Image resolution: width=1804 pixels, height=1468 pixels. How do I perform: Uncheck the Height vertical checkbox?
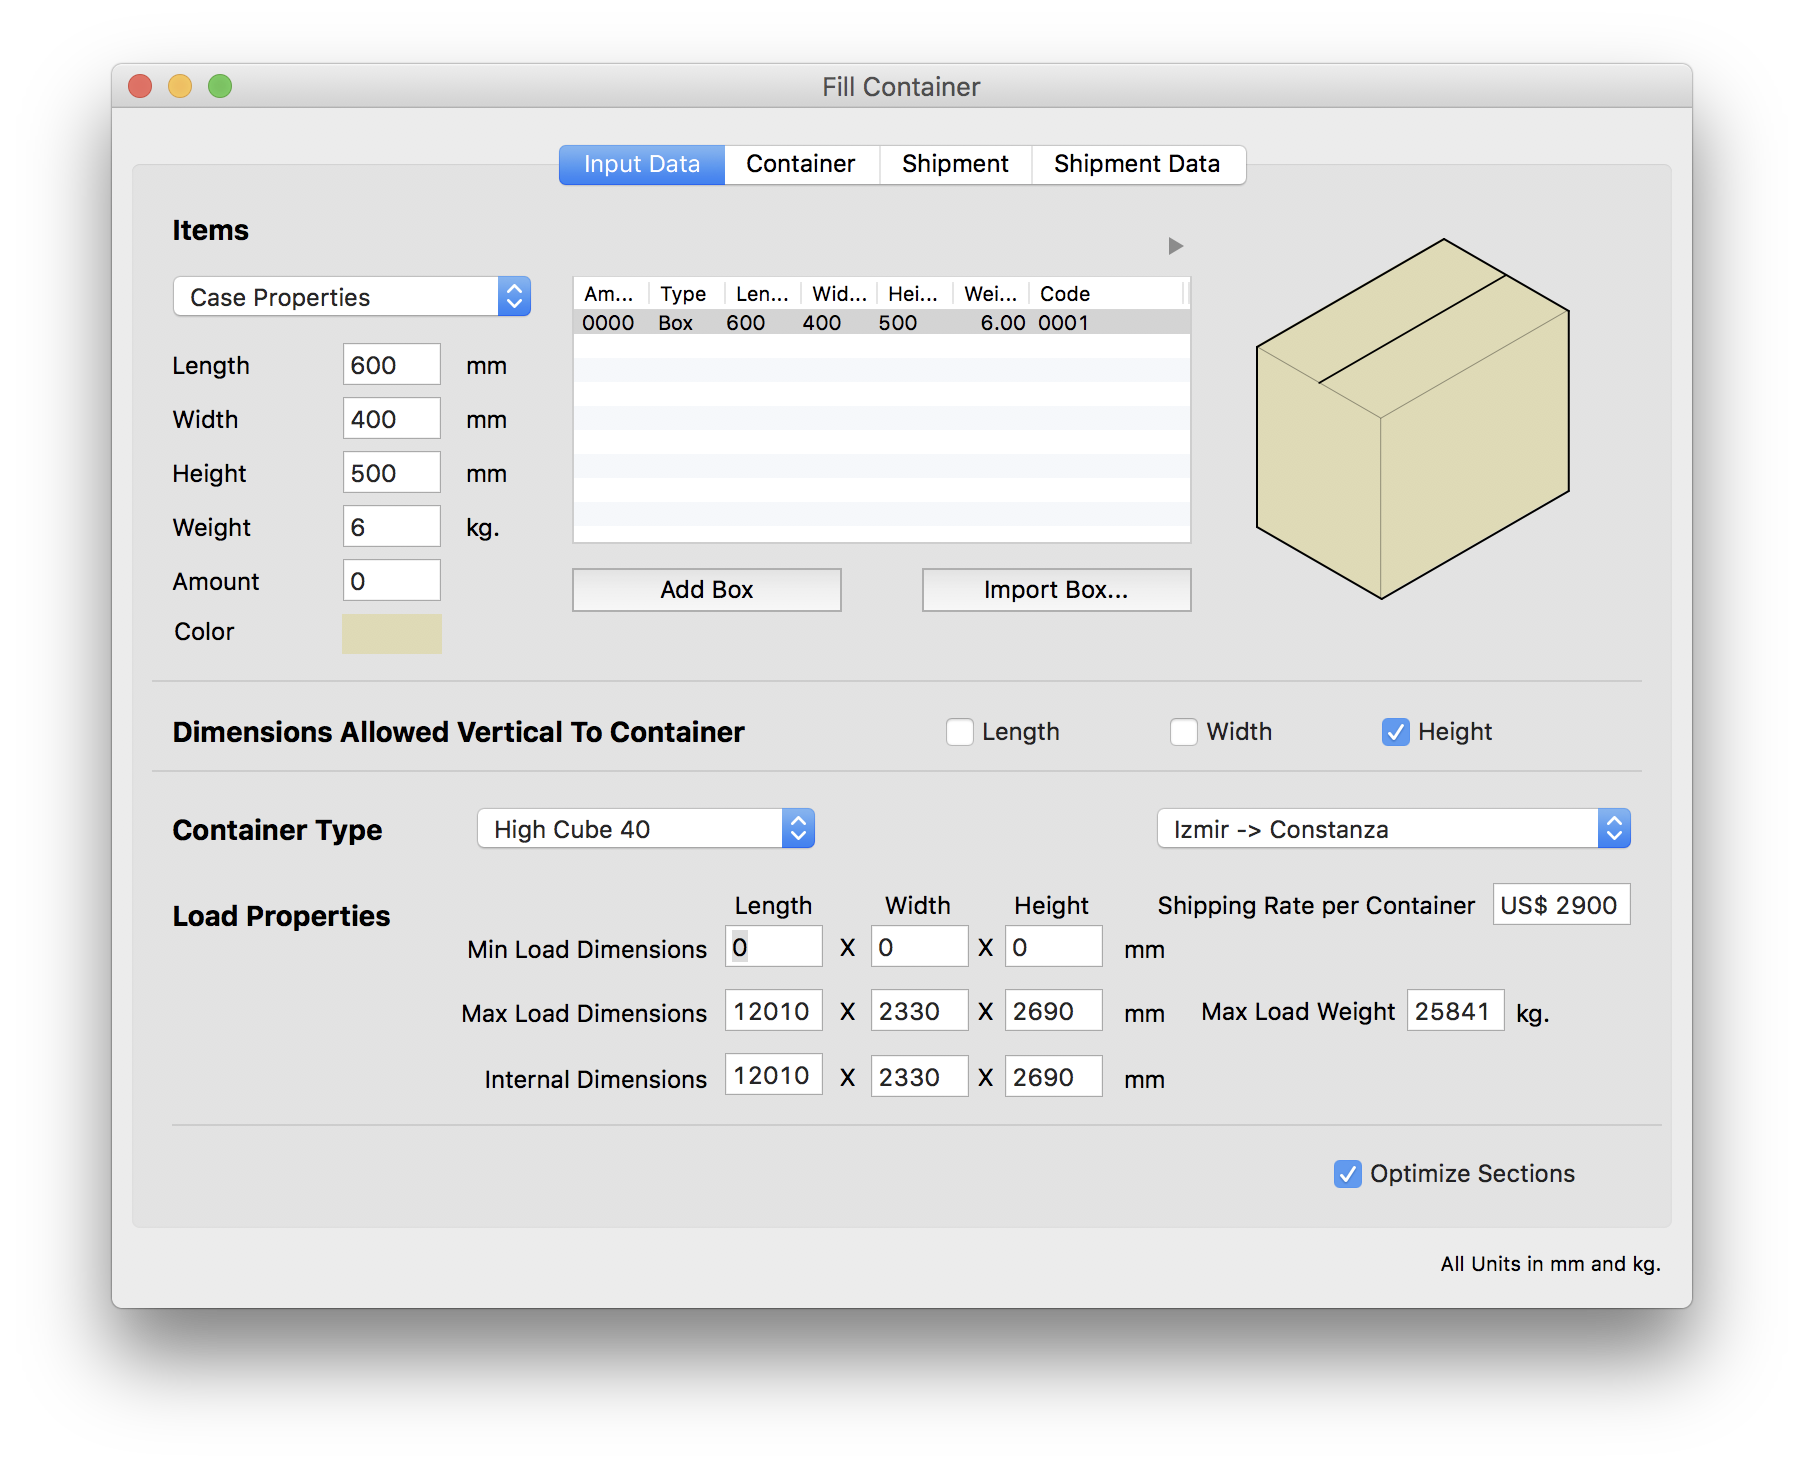[x=1396, y=732]
